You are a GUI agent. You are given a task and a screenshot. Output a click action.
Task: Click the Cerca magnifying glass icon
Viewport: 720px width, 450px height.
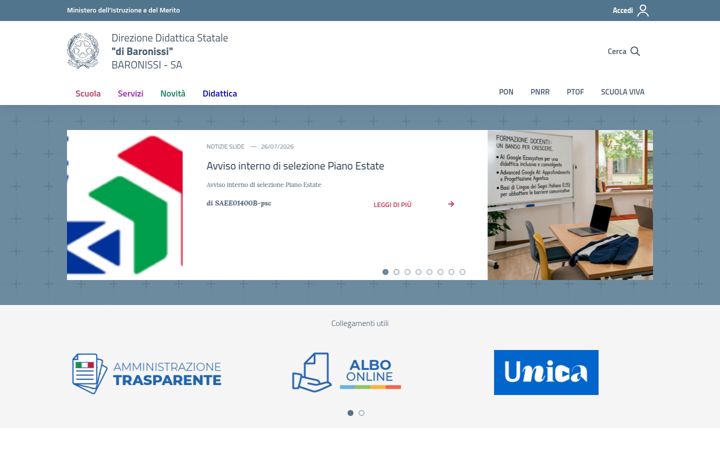pyautogui.click(x=635, y=51)
